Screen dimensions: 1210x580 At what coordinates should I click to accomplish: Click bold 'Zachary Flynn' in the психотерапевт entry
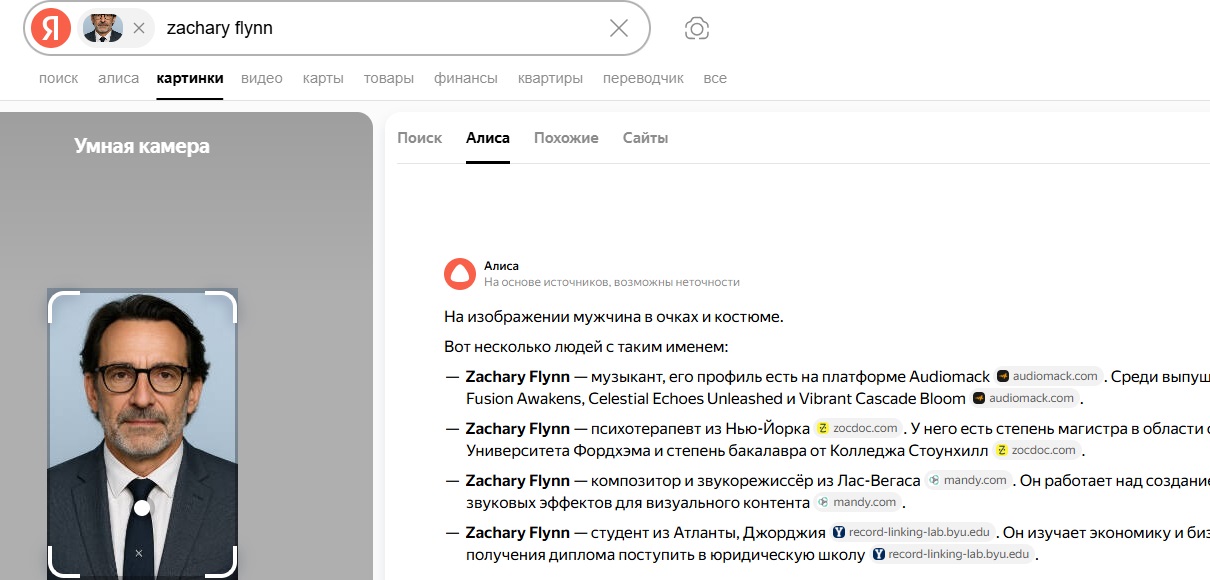tap(518, 428)
